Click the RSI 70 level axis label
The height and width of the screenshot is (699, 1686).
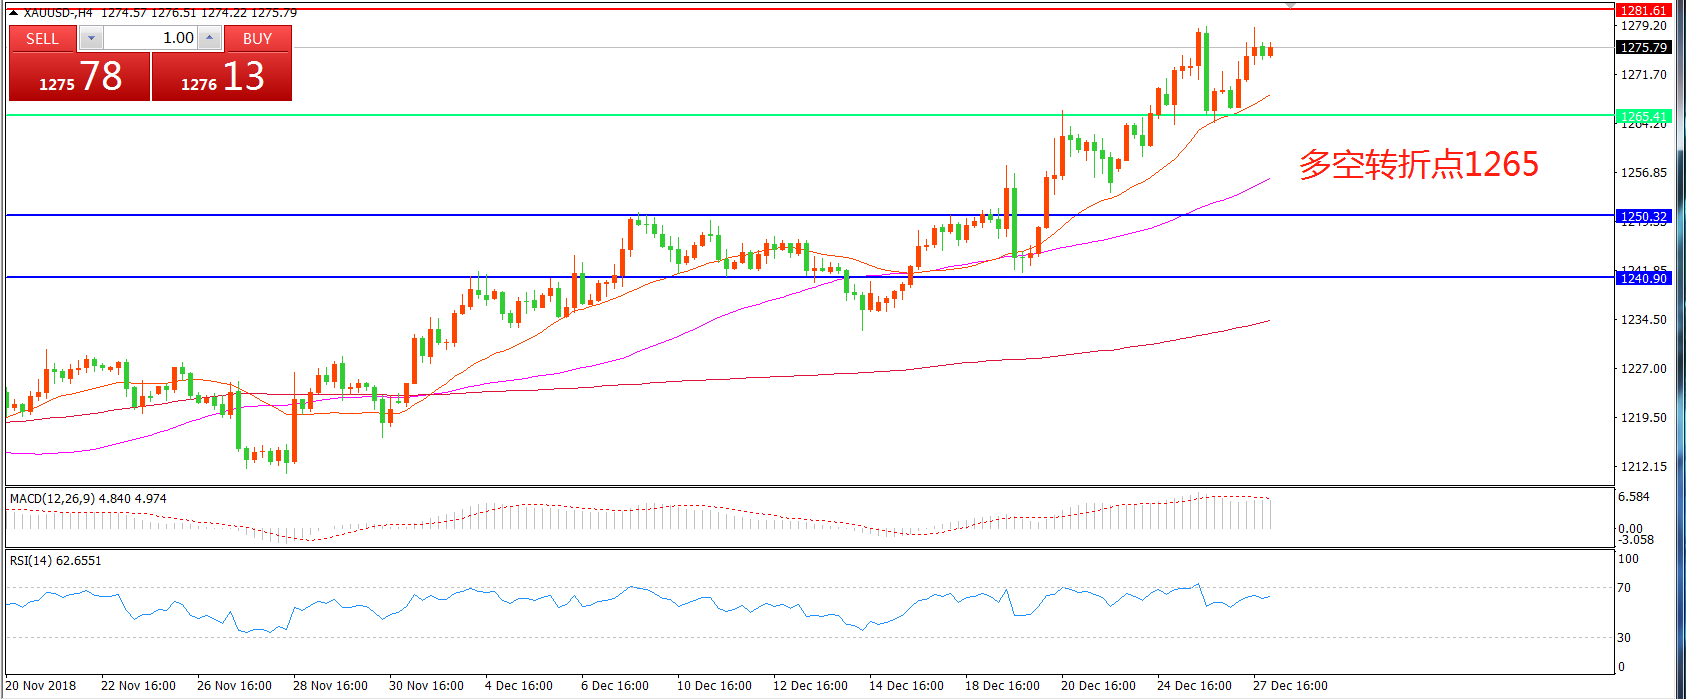[x=1624, y=587]
